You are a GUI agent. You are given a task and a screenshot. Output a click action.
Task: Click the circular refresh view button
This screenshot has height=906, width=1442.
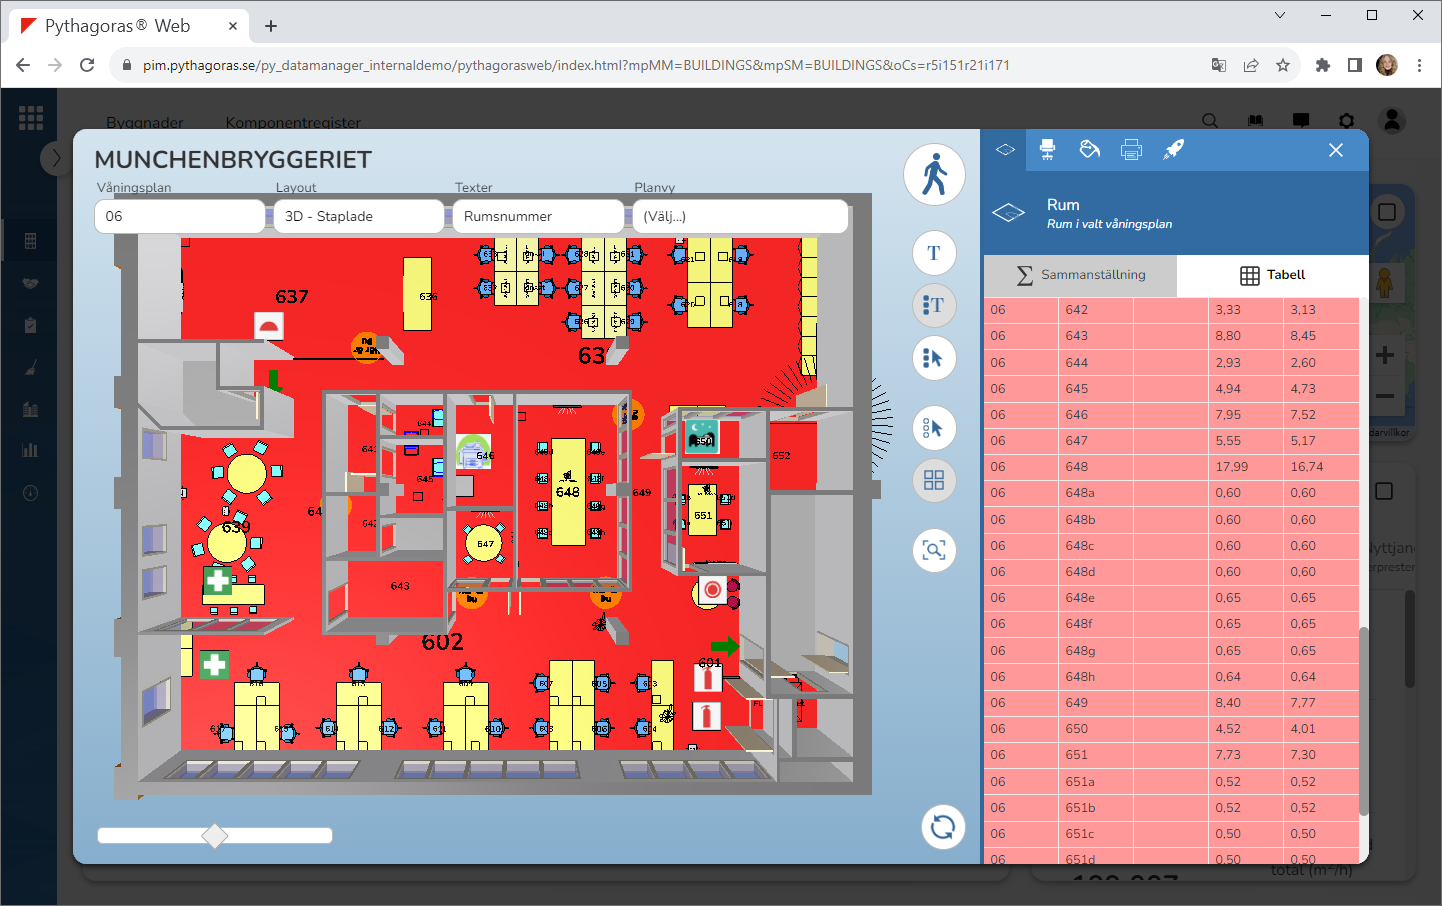coord(942,827)
